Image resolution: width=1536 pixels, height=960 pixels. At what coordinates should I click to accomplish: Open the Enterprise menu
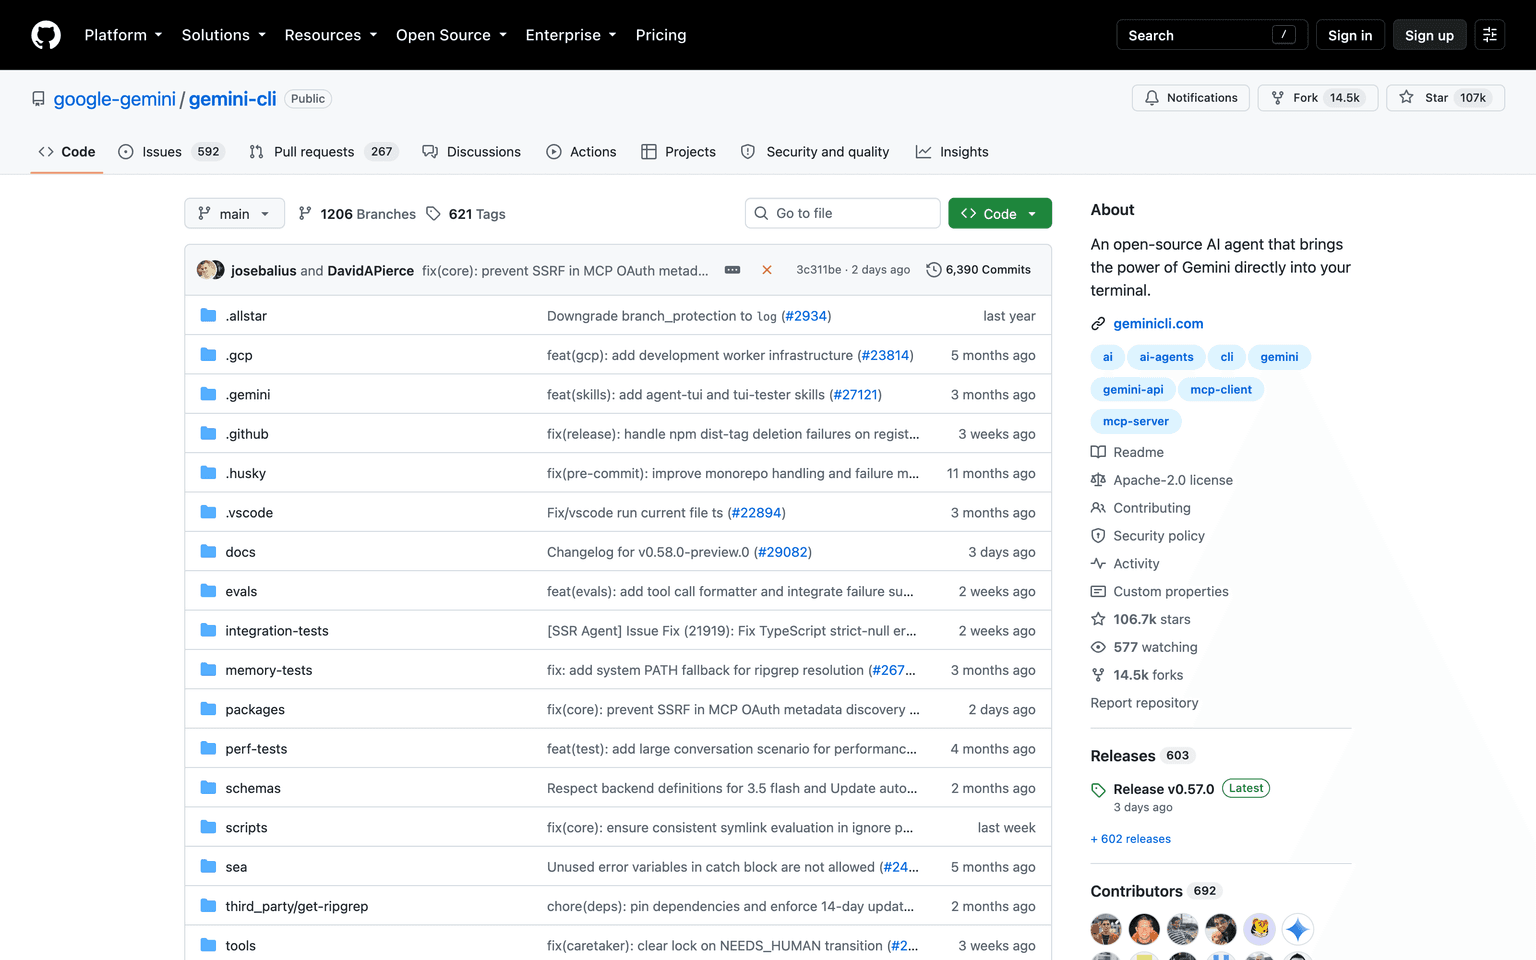tap(570, 35)
